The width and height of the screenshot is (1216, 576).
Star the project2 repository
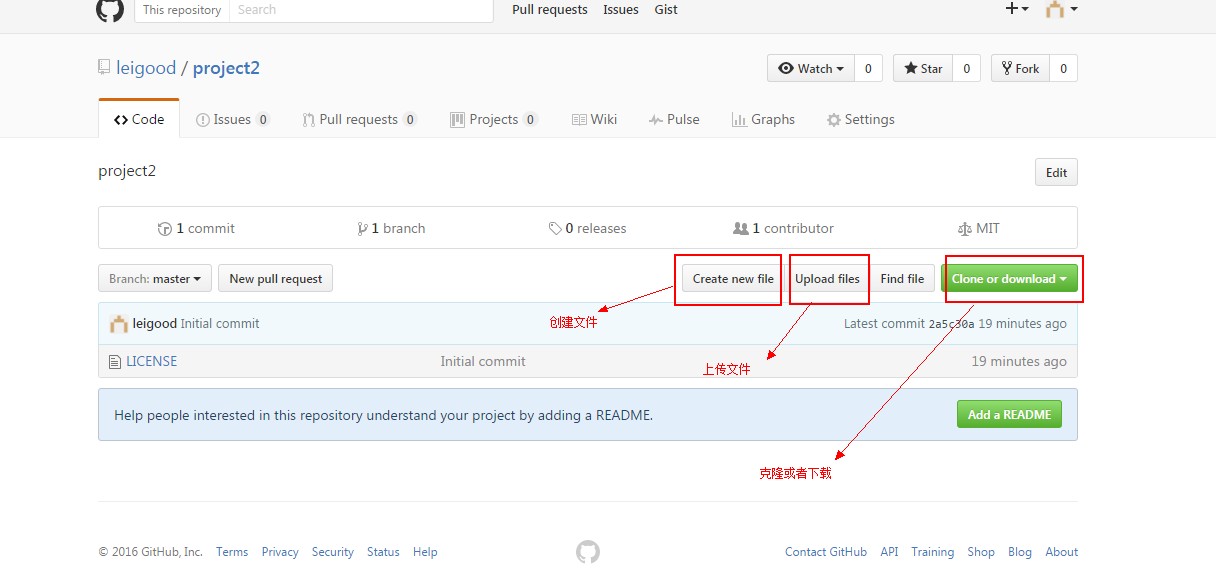[x=922, y=68]
